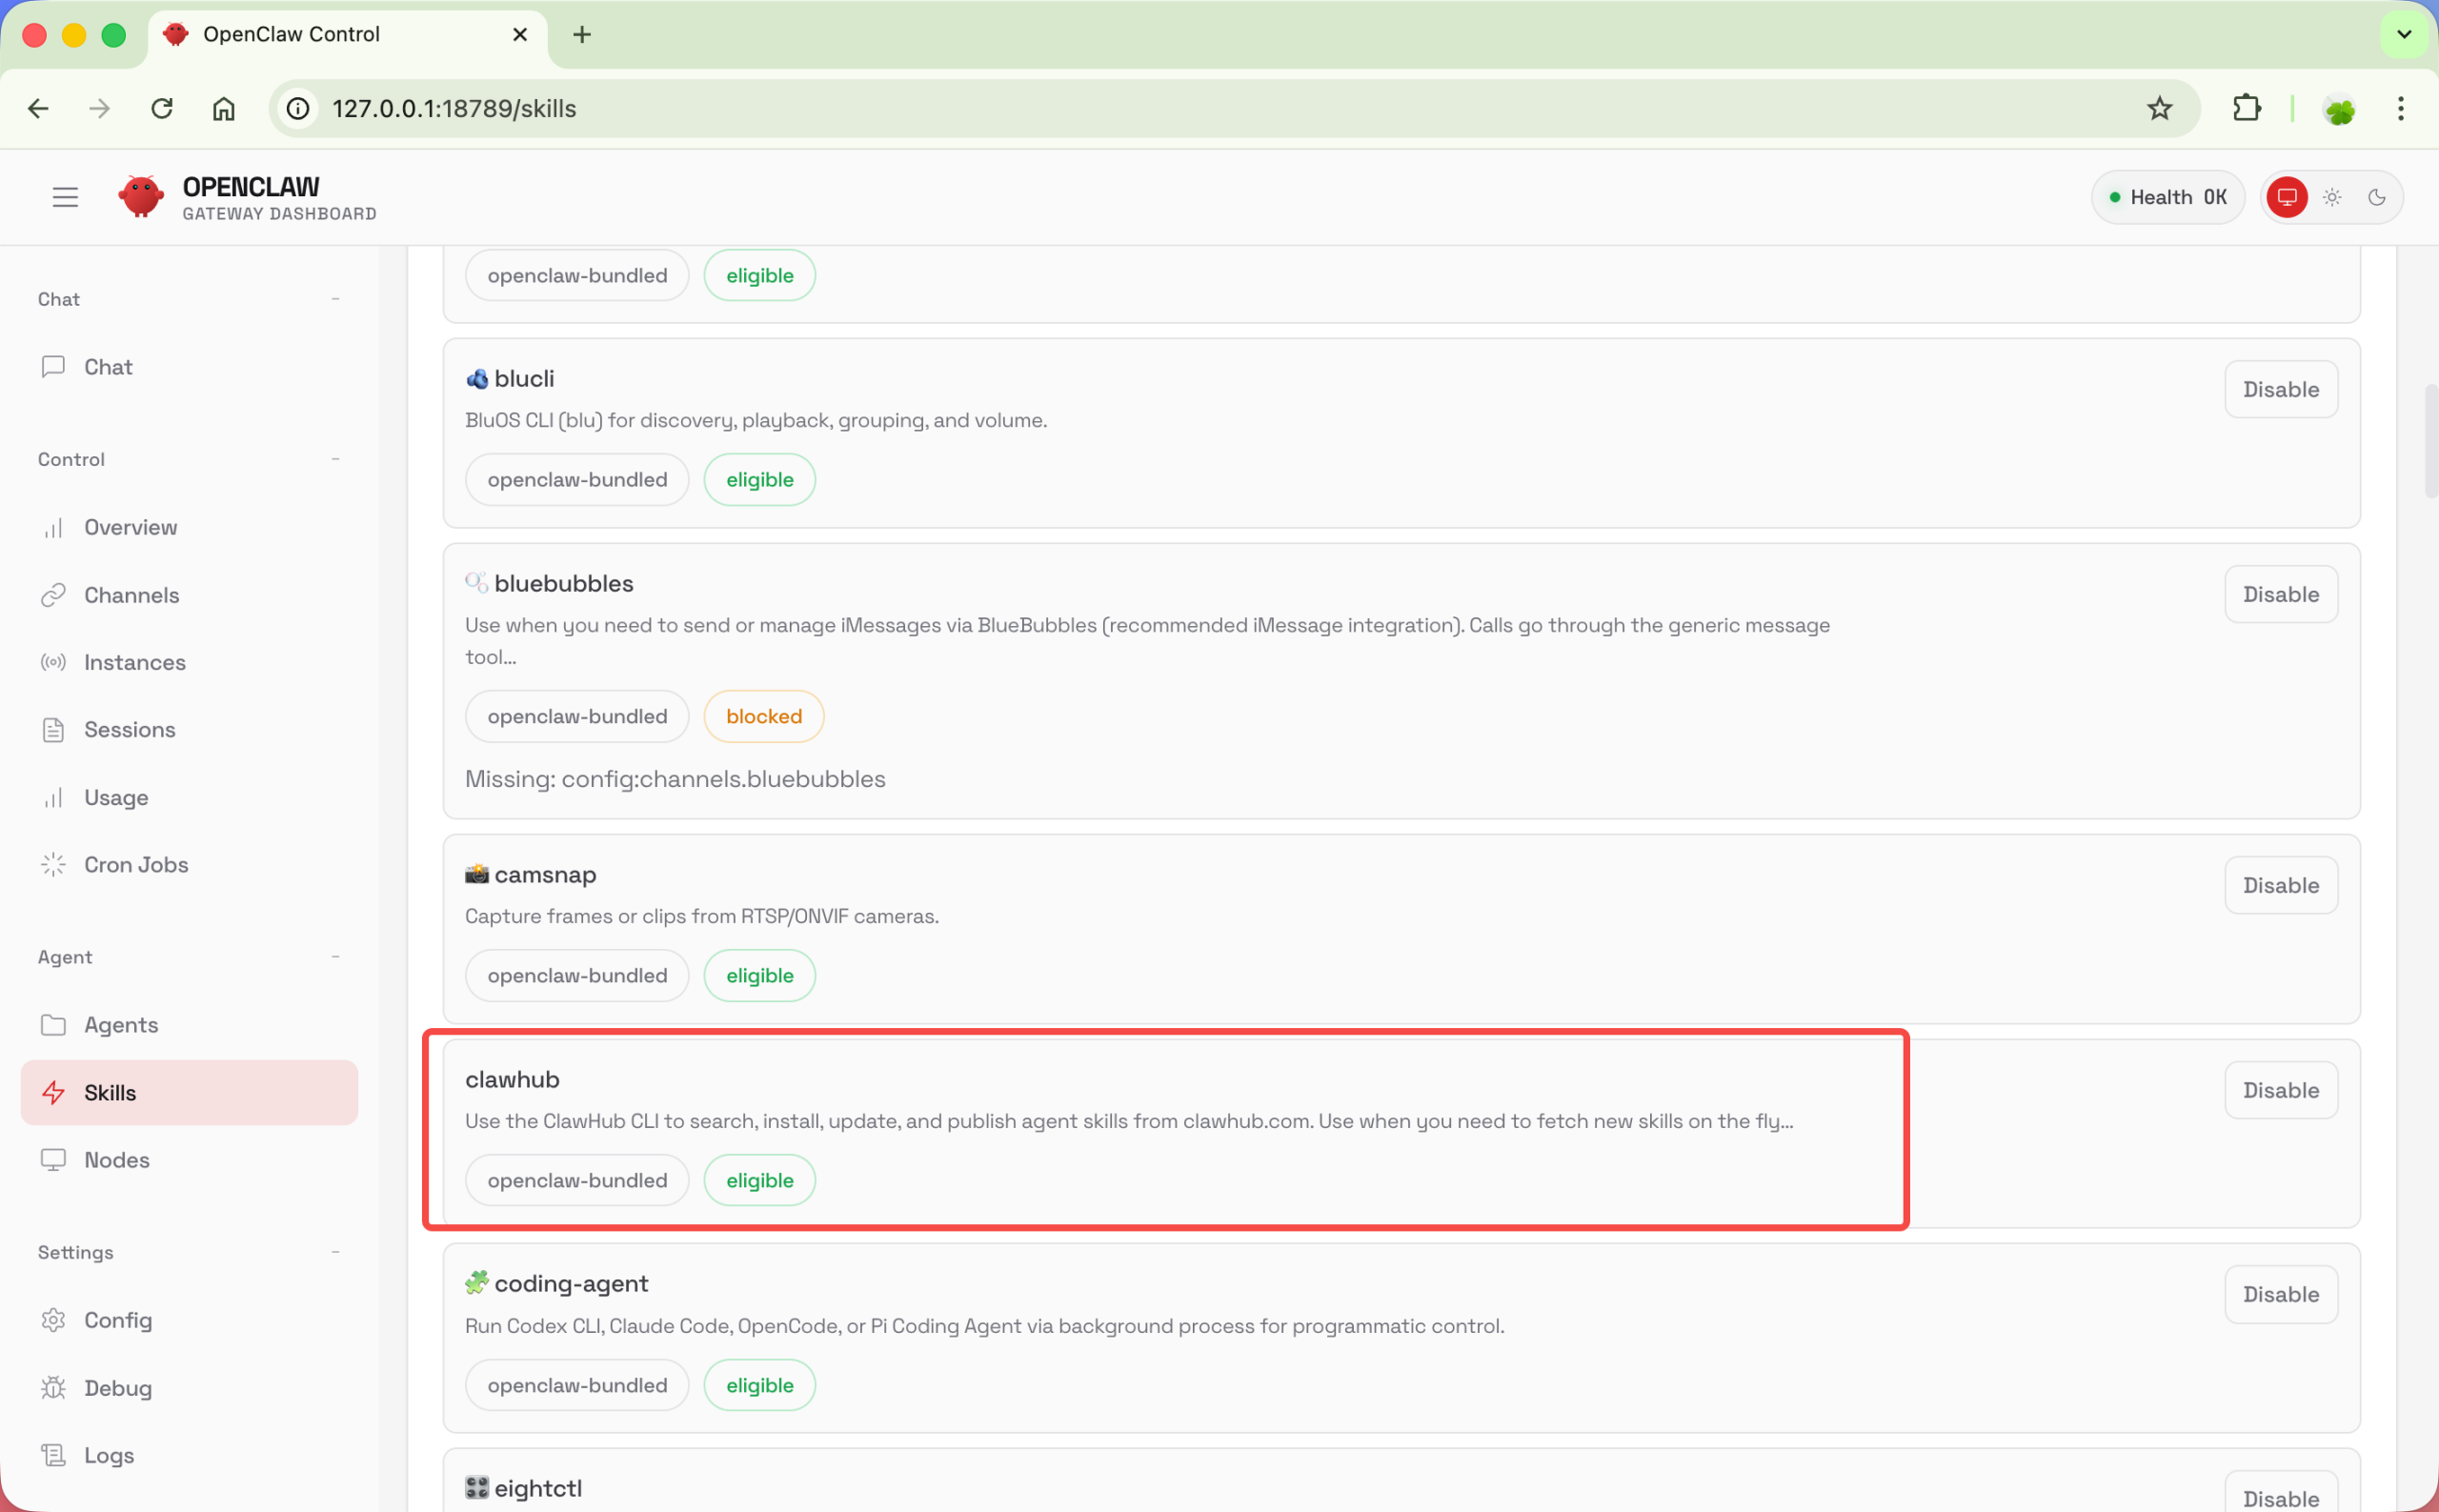Switch to light theme sun icon
2439x1512 pixels.
[2331, 197]
